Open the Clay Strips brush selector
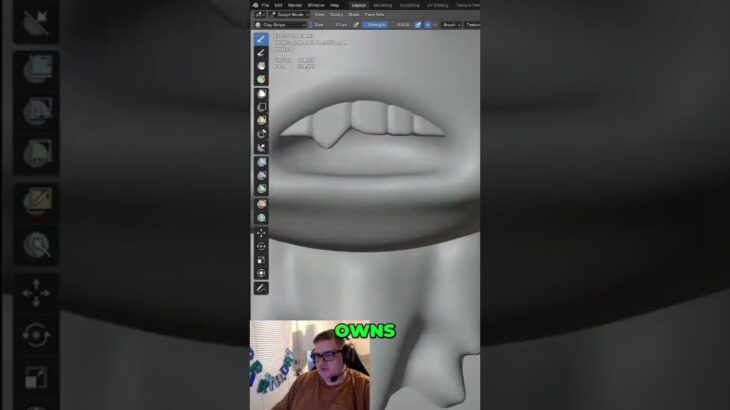This screenshot has width=730, height=410. 280,25
